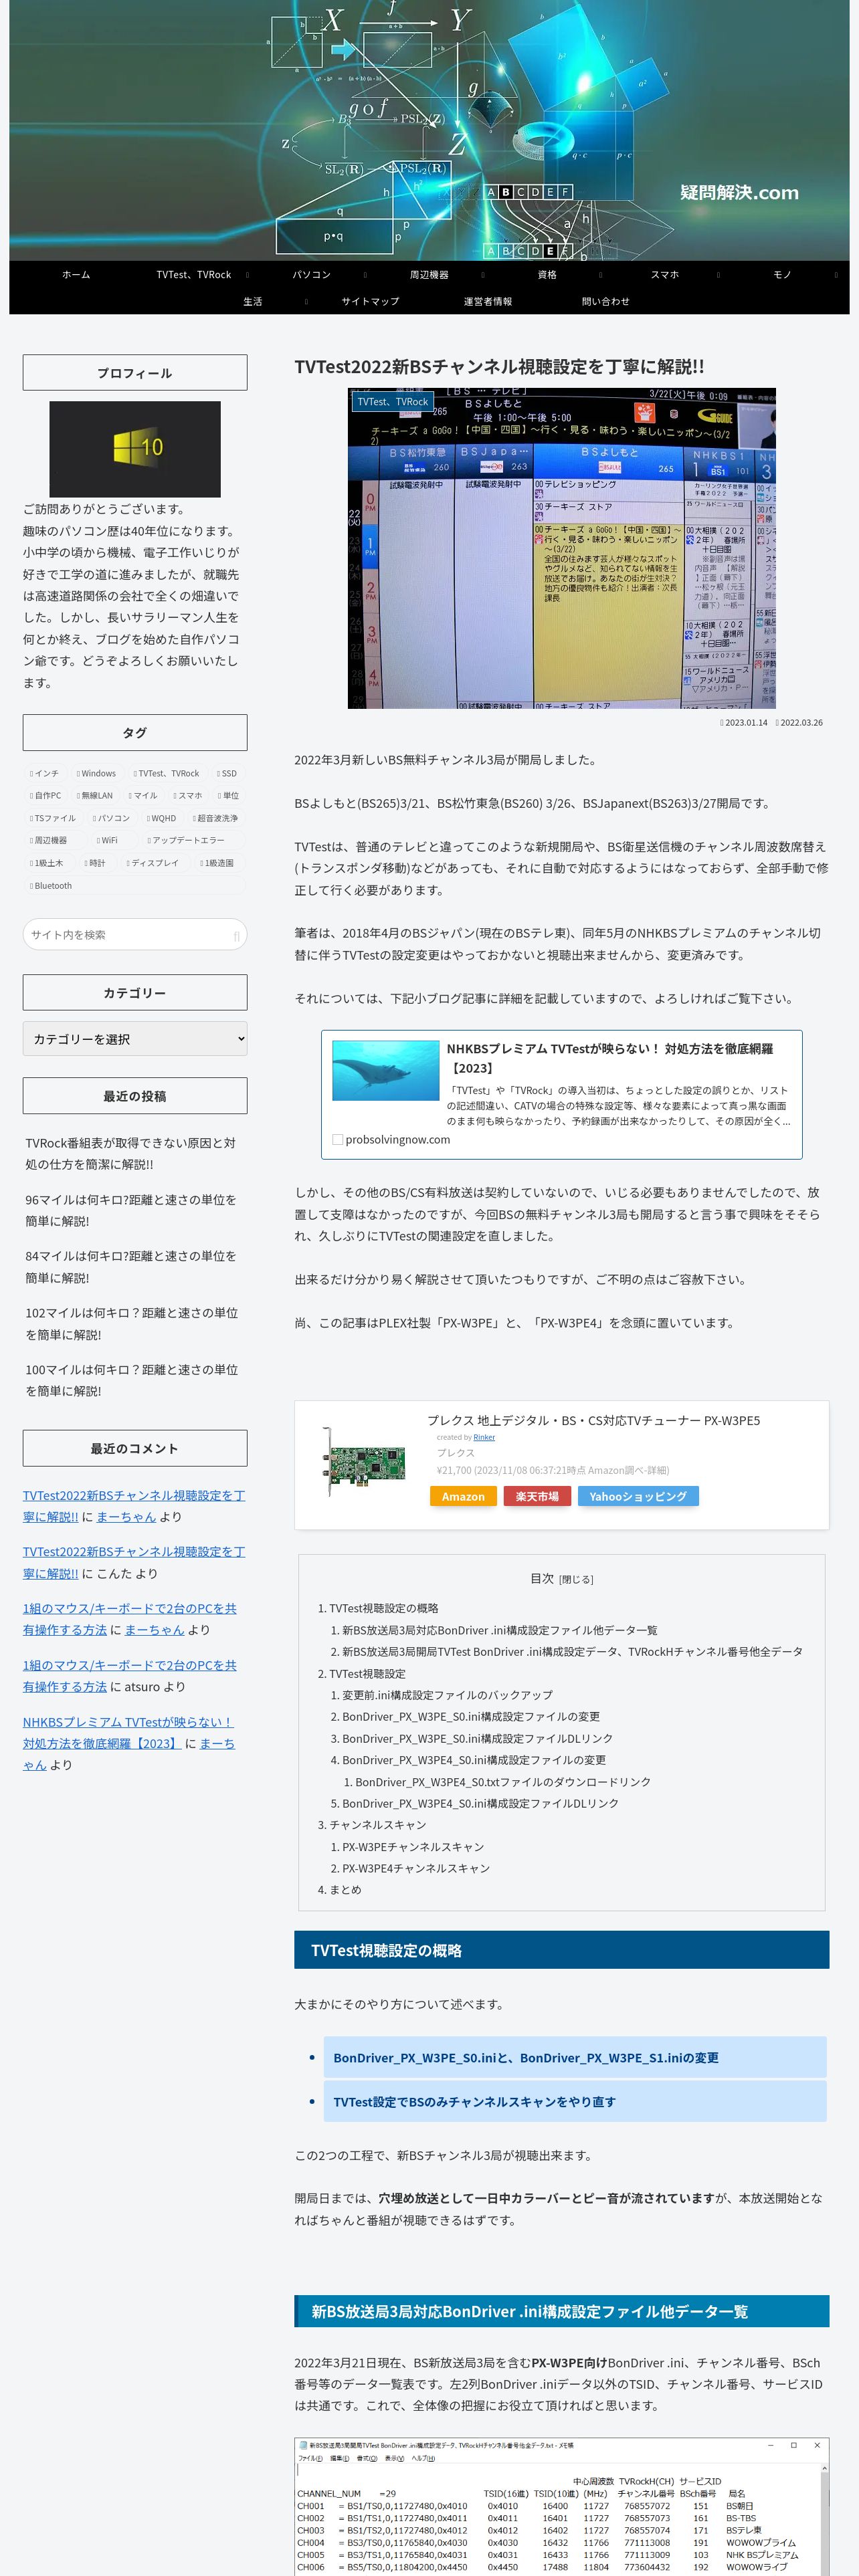The width and height of the screenshot is (859, 2576).
Task: Open the 資格 menu item
Action: [x=547, y=275]
